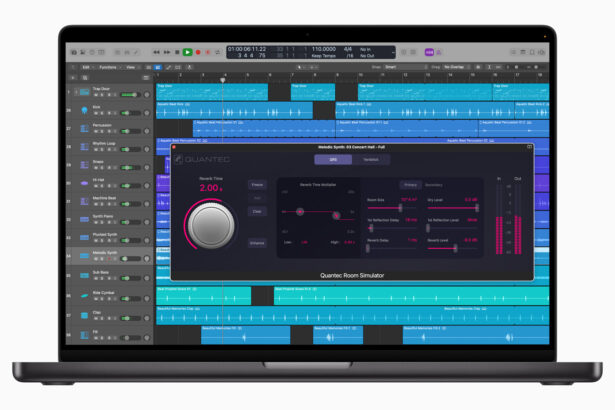Click the Melodic Synth track pan knob
The image size is (615, 410).
pyautogui.click(x=147, y=259)
